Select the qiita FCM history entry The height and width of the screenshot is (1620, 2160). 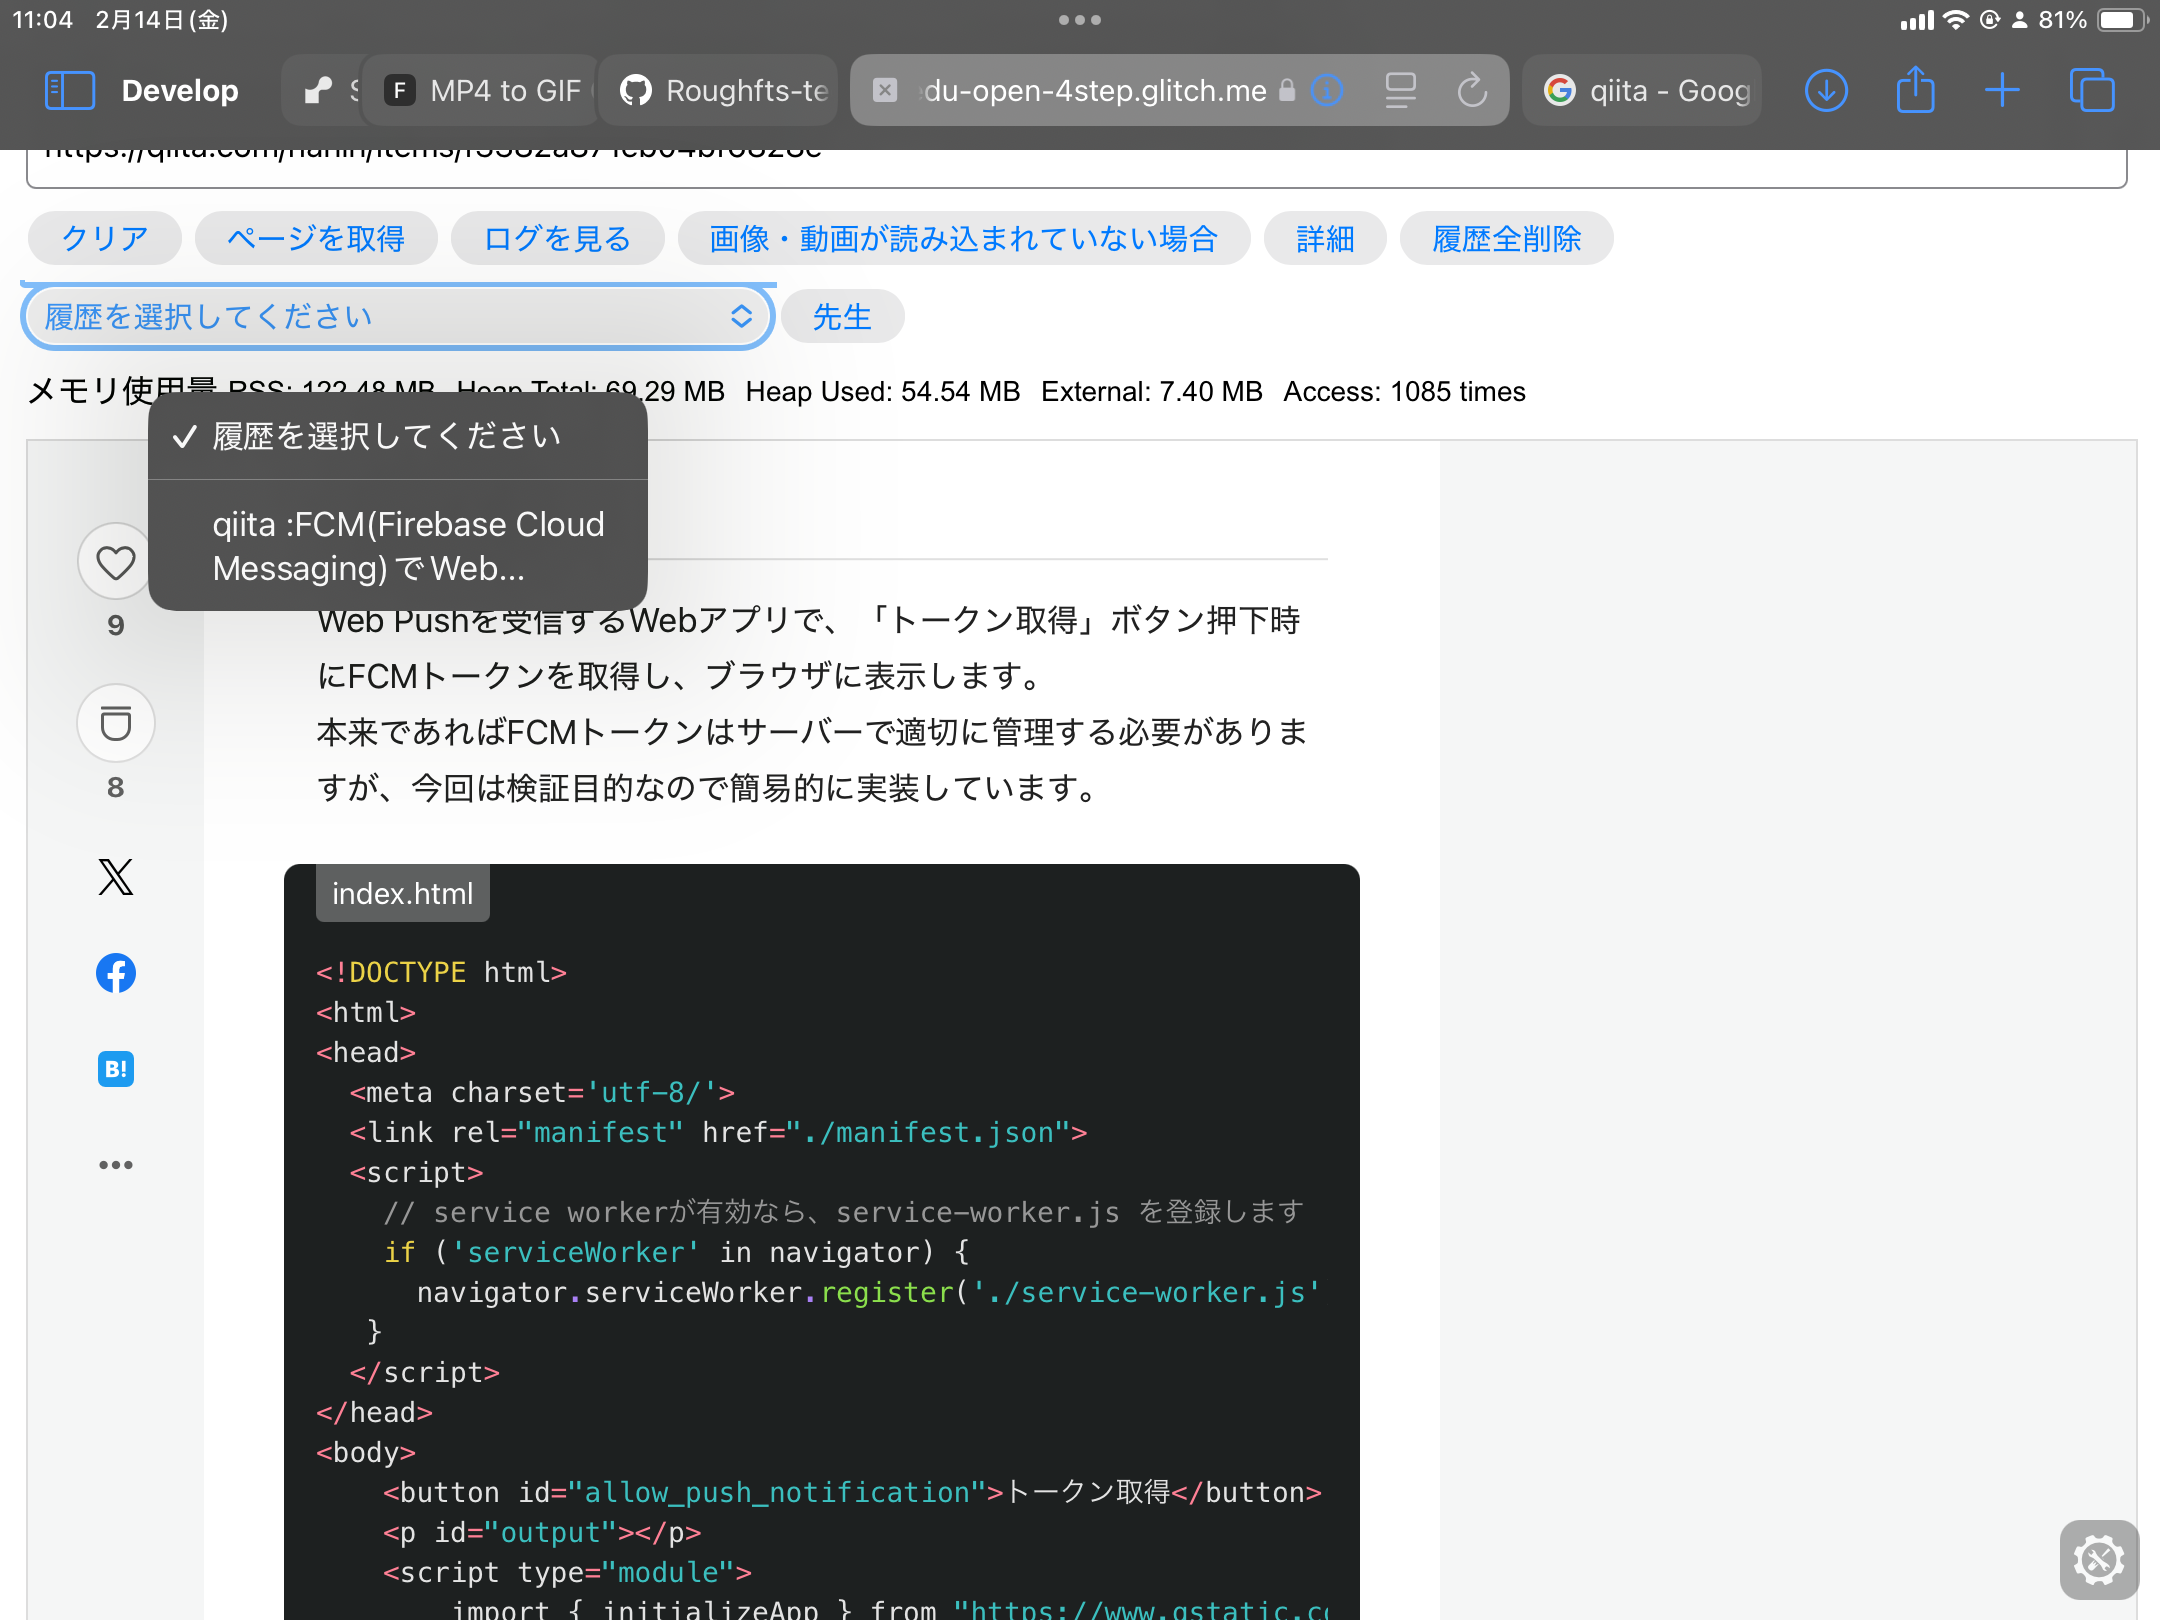398,546
